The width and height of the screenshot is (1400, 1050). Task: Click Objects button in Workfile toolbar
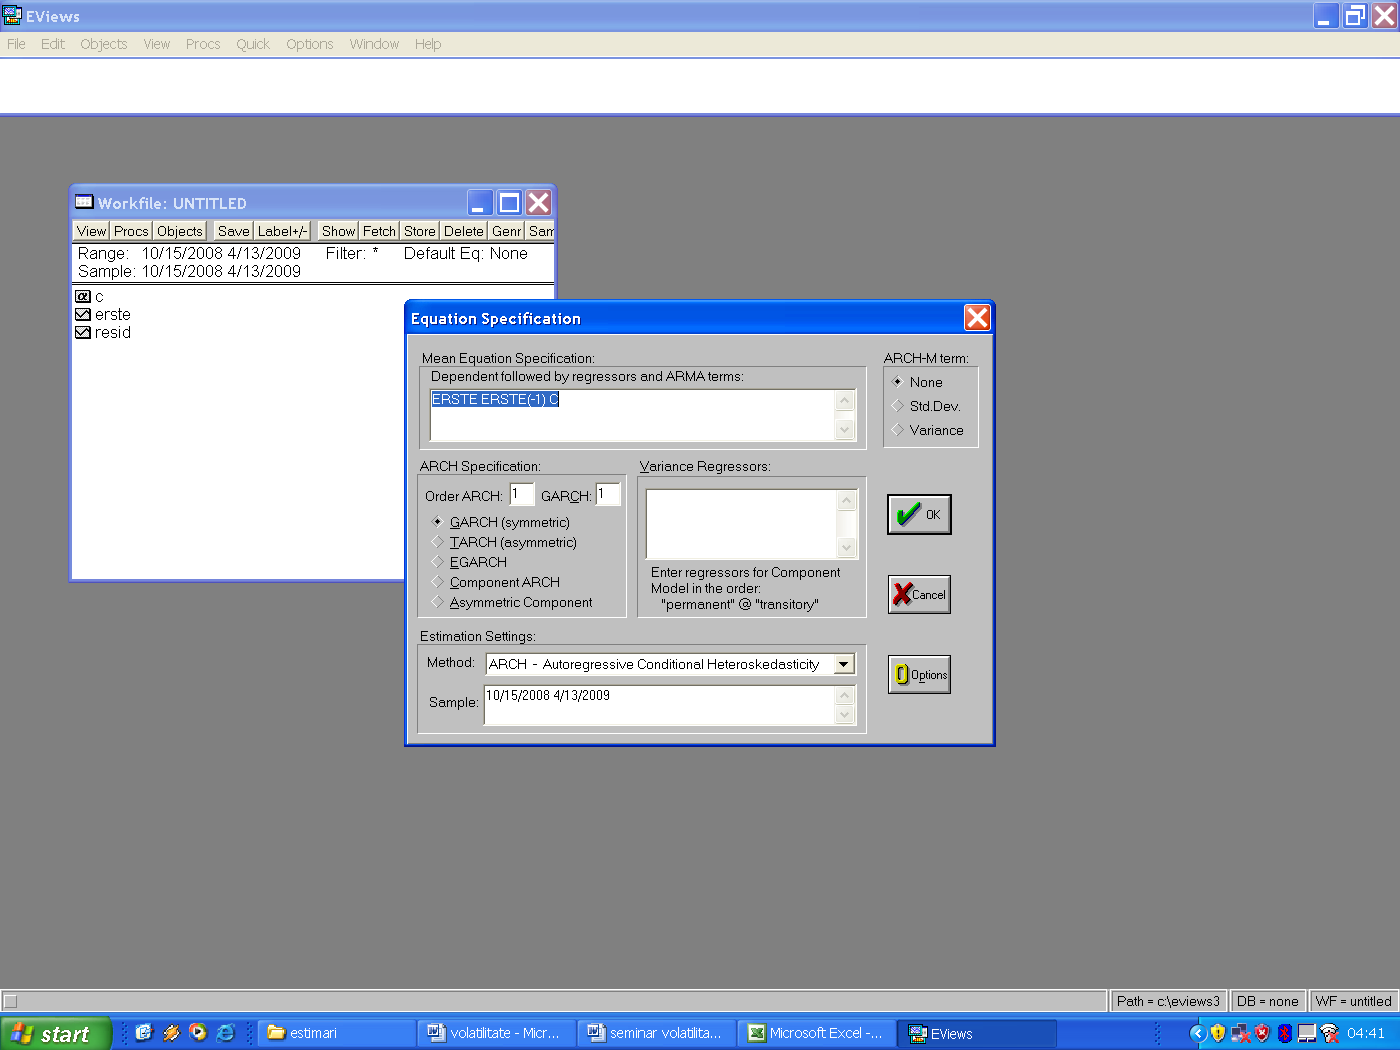180,231
